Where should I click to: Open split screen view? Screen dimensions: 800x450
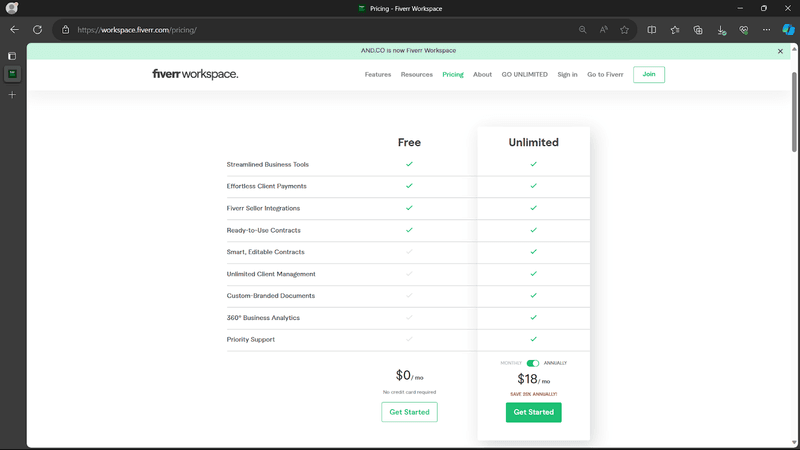pos(652,30)
